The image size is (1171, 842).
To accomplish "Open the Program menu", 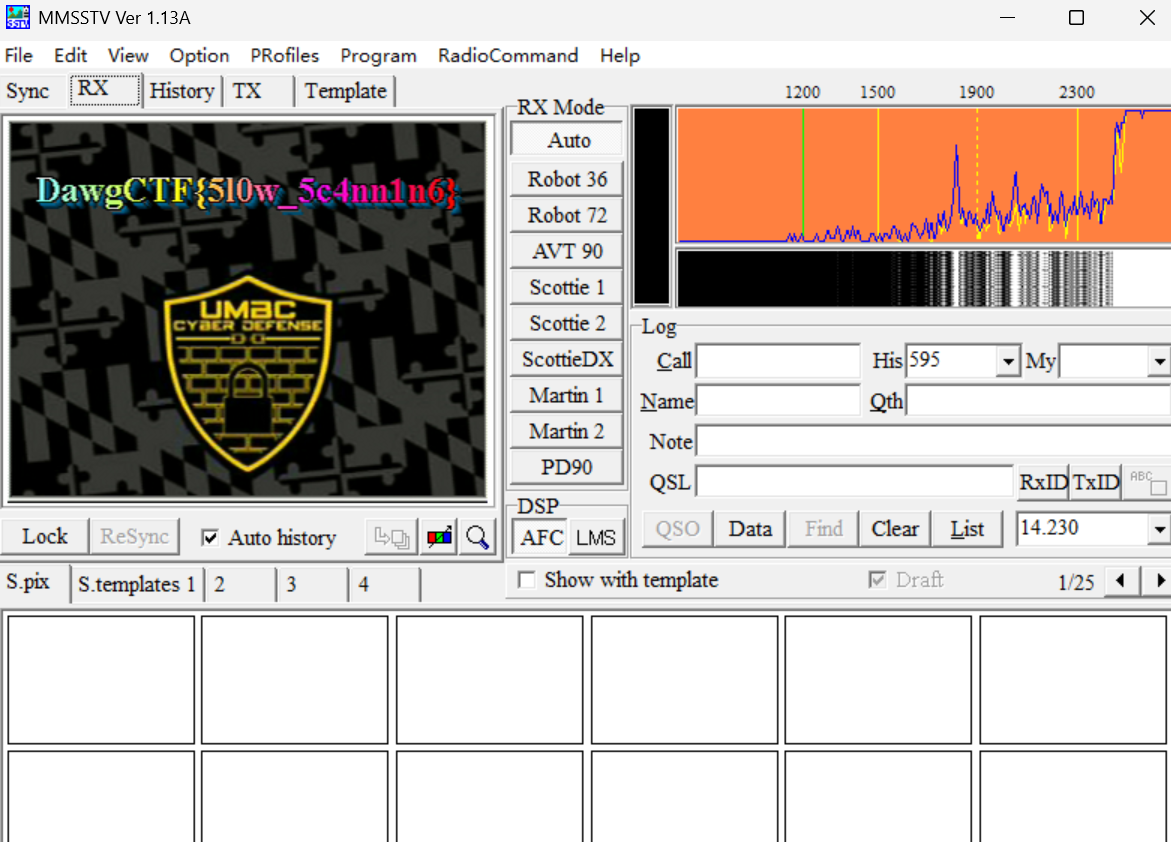I will [378, 55].
